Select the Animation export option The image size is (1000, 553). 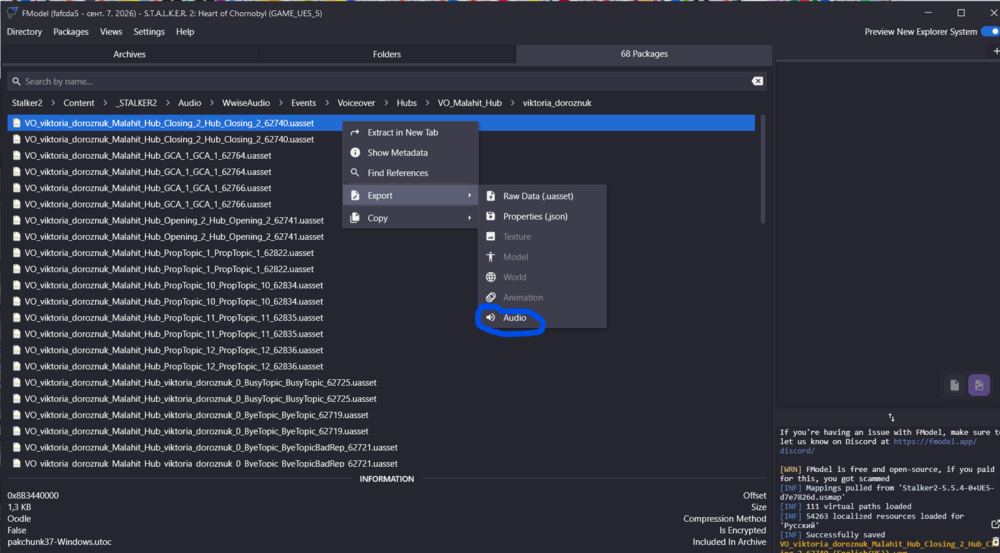coord(542,297)
